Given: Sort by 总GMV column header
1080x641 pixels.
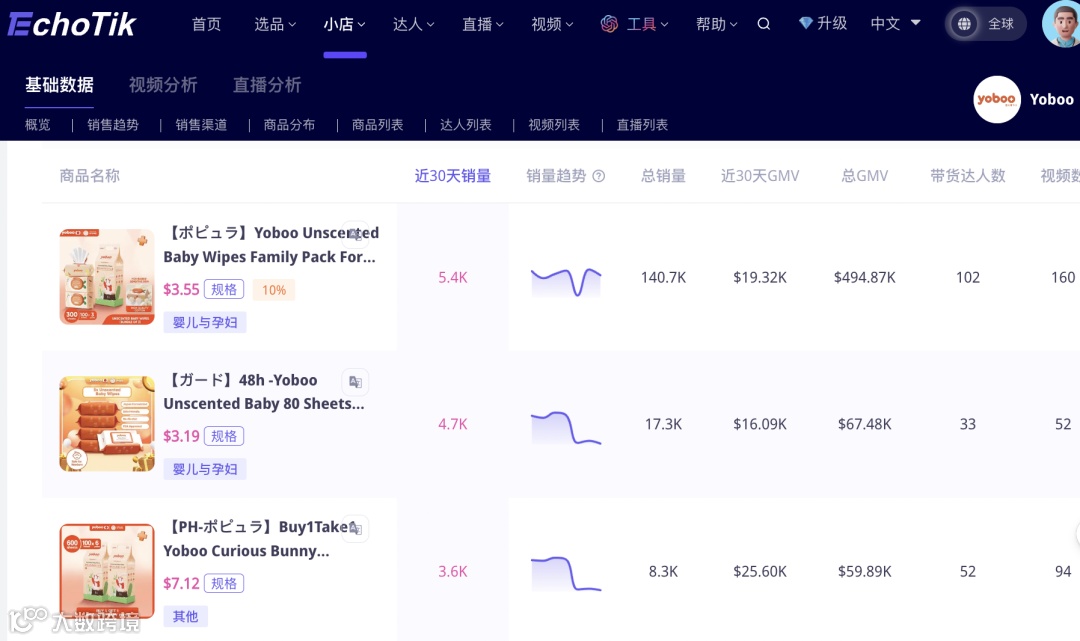Looking at the screenshot, I should [x=864, y=176].
